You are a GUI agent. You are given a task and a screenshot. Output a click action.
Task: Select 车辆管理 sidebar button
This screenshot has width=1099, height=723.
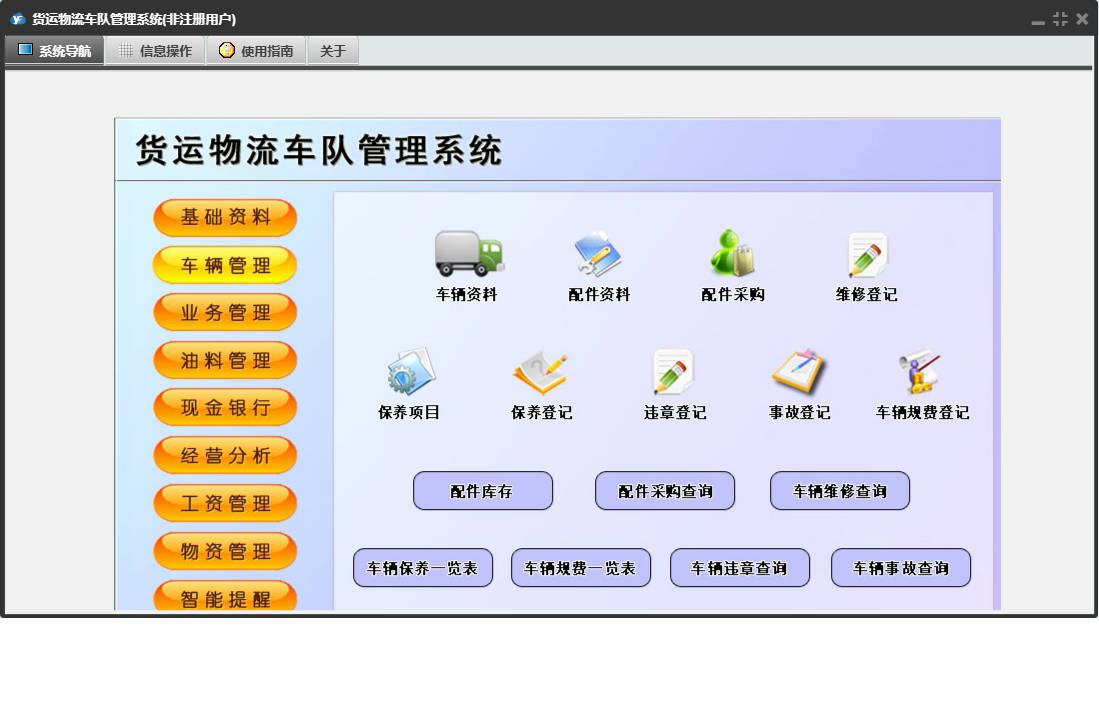pos(225,265)
